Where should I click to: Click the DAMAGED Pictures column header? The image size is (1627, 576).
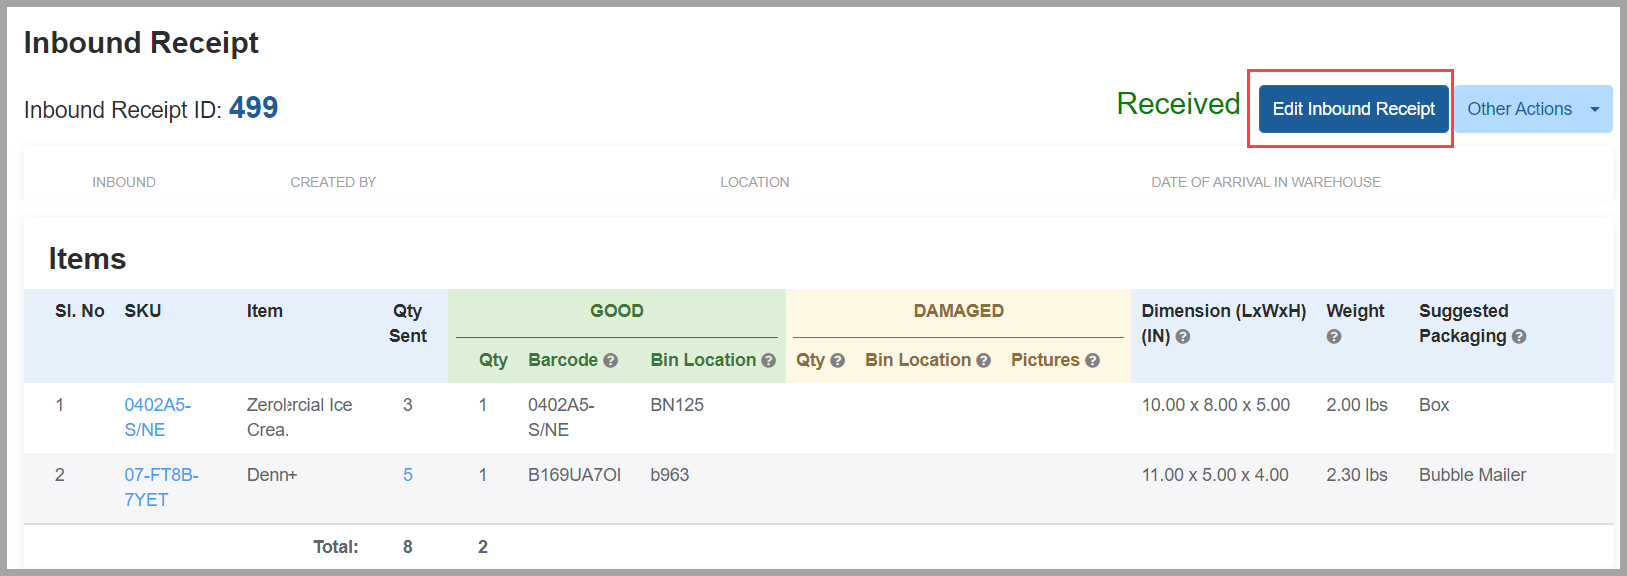pos(1045,360)
